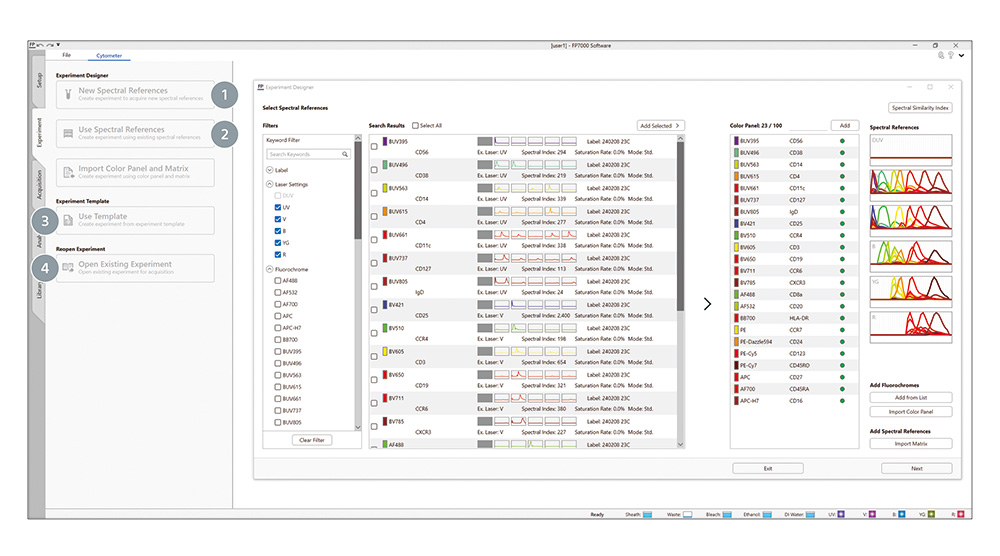Expand the Label filter section
Screen dimensions: 1000x556
(270, 171)
